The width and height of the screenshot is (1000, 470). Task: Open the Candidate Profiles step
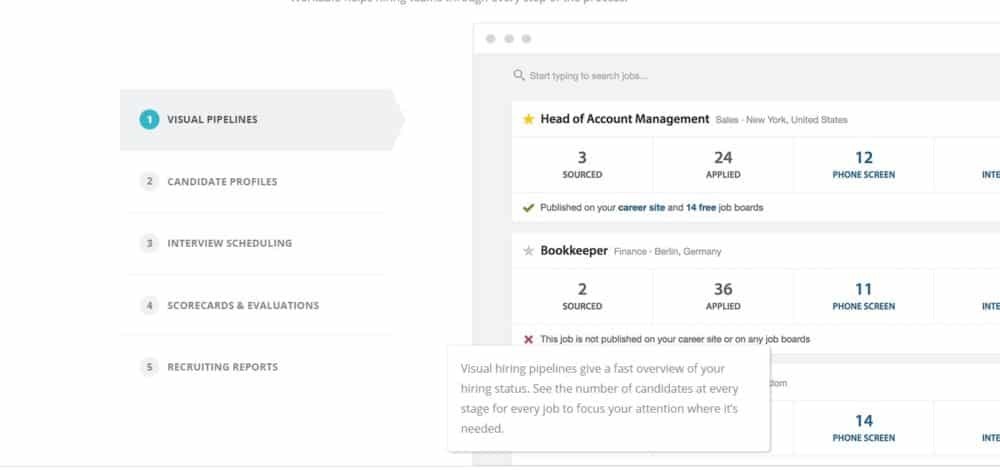[222, 182]
